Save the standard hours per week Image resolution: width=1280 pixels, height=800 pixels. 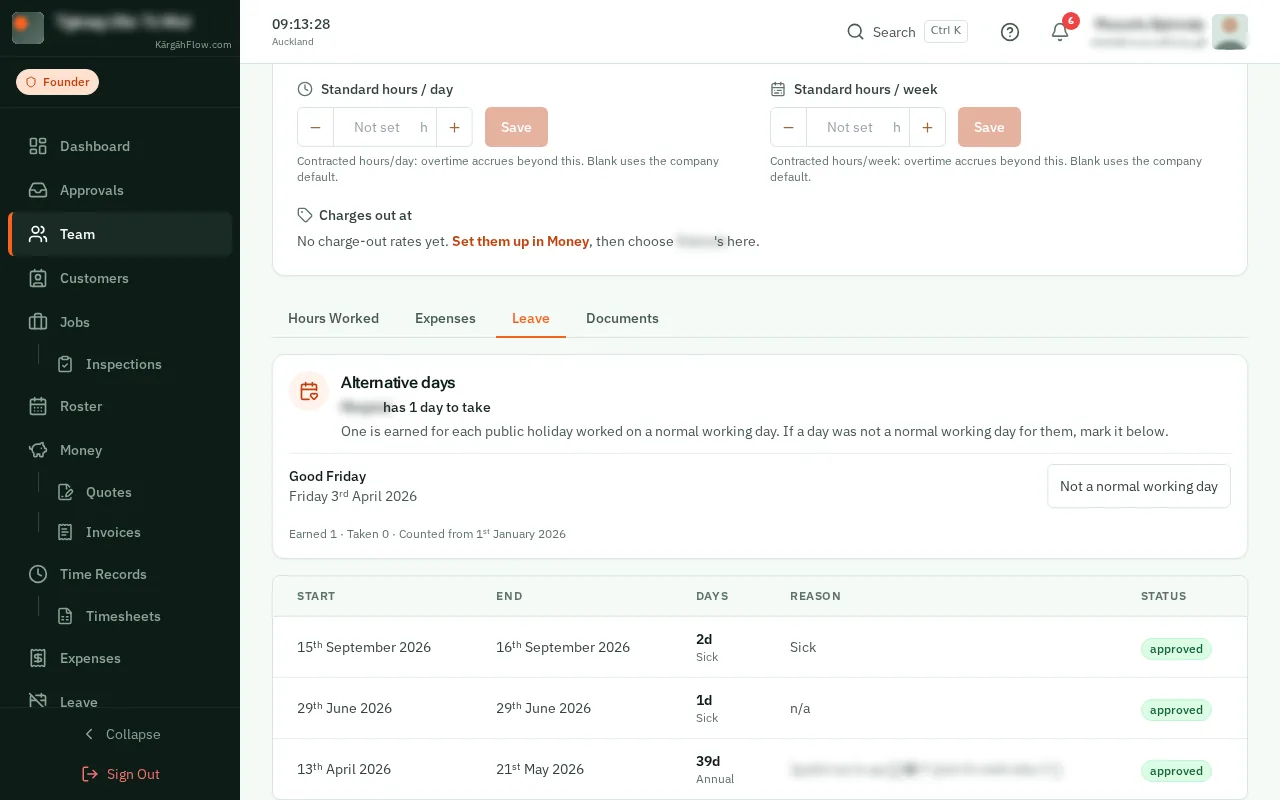point(989,127)
